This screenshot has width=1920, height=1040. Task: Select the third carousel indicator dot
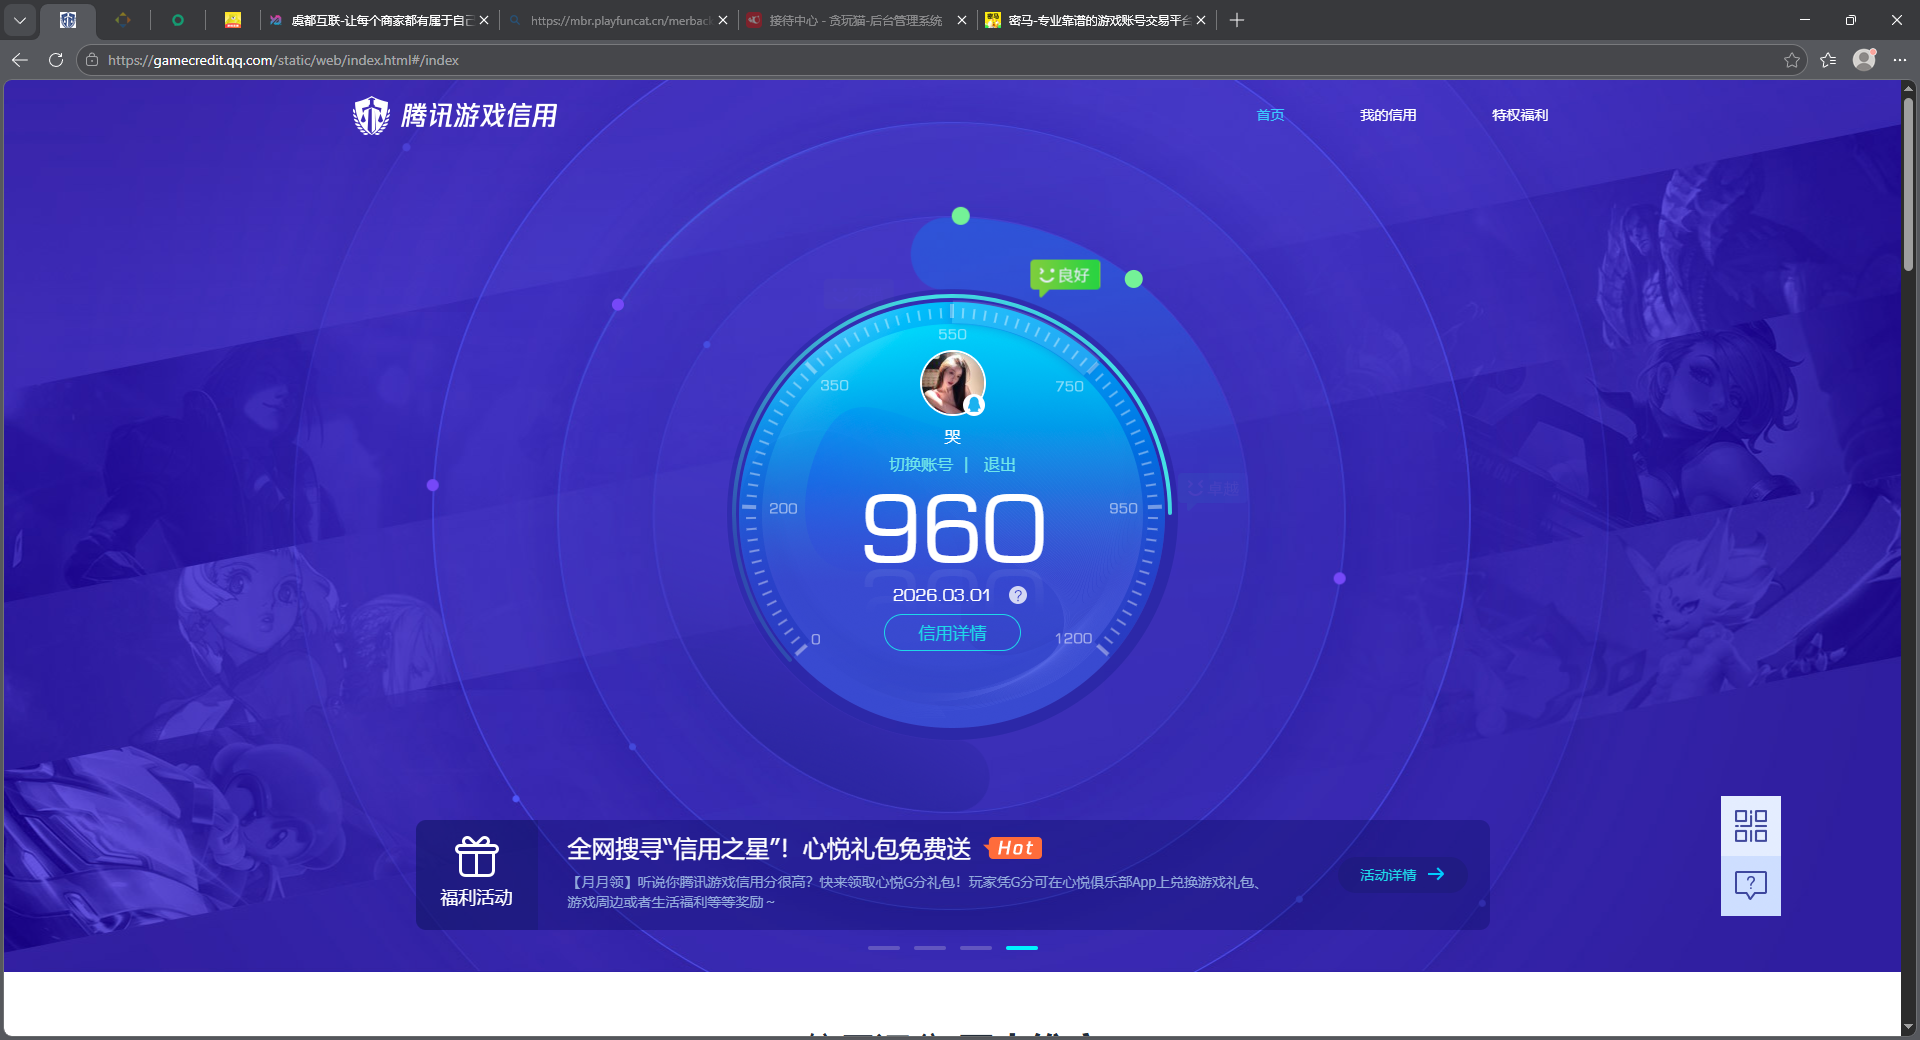point(975,948)
